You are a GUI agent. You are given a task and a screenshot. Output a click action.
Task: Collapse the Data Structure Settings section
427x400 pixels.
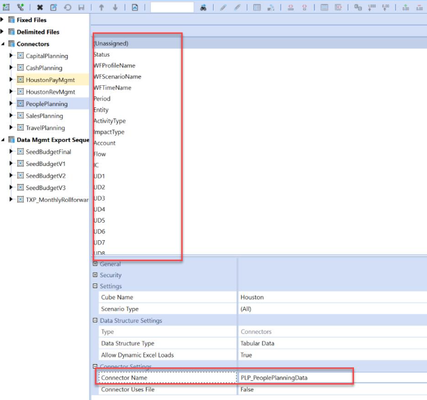95,320
